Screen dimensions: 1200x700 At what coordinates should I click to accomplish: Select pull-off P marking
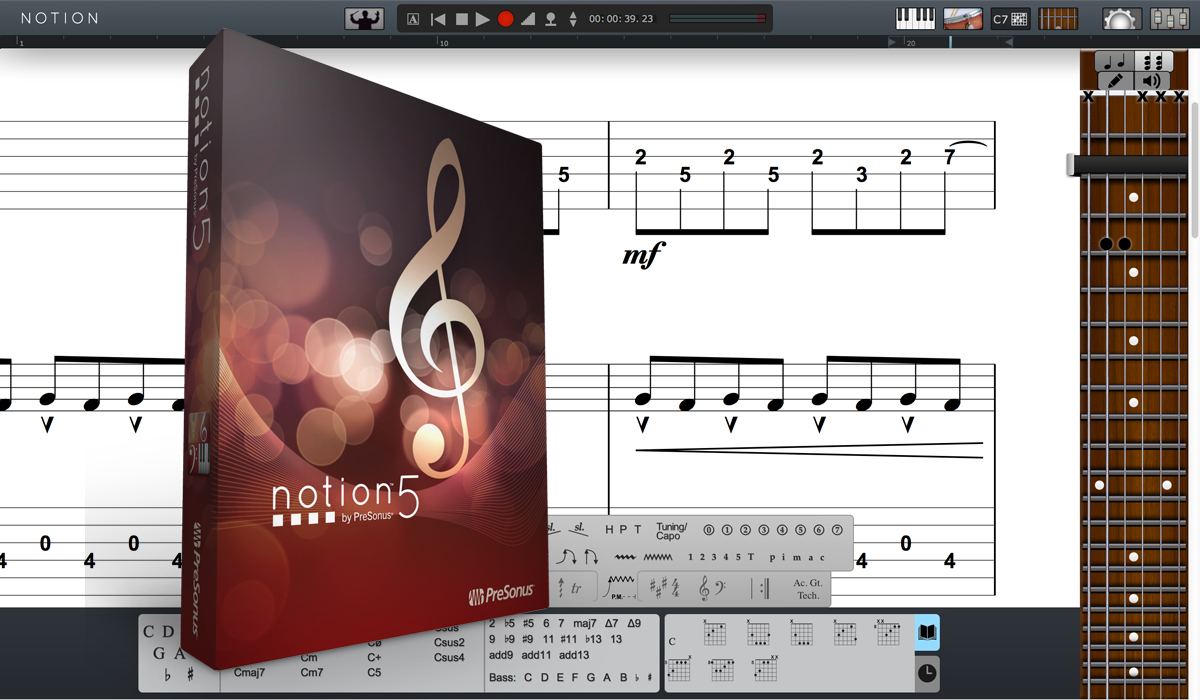pos(623,530)
